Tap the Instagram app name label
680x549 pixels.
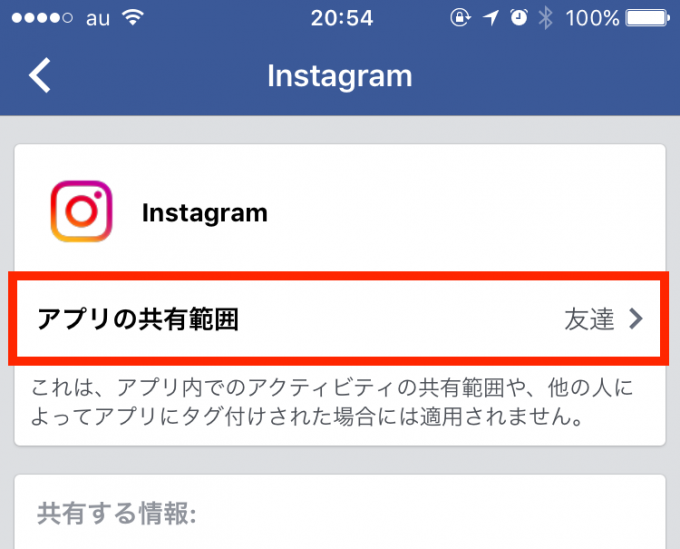(205, 213)
